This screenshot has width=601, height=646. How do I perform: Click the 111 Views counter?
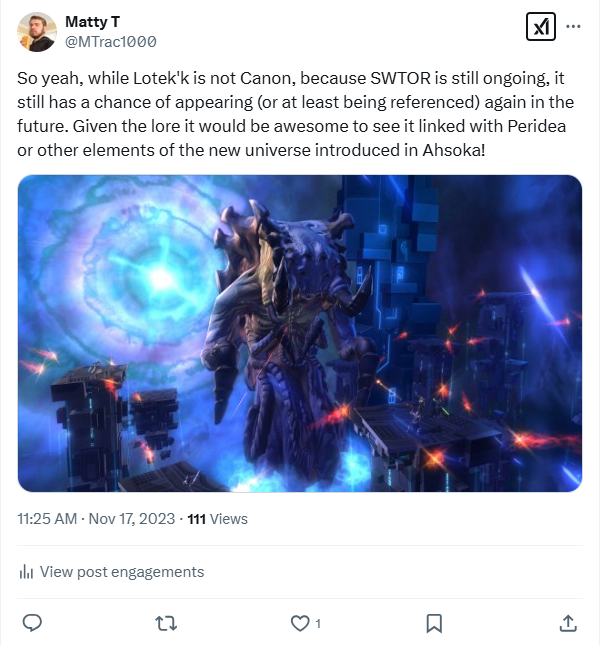tap(217, 519)
